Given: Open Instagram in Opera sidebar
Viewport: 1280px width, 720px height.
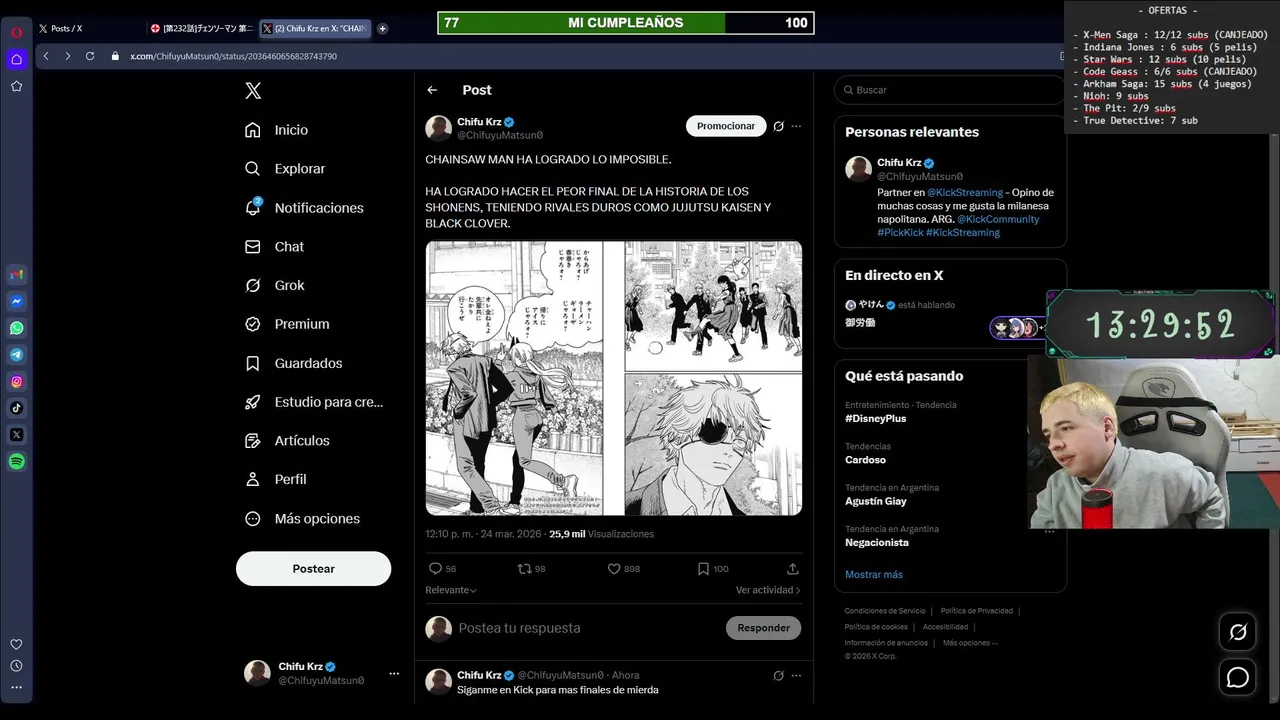Looking at the screenshot, I should 17,381.
